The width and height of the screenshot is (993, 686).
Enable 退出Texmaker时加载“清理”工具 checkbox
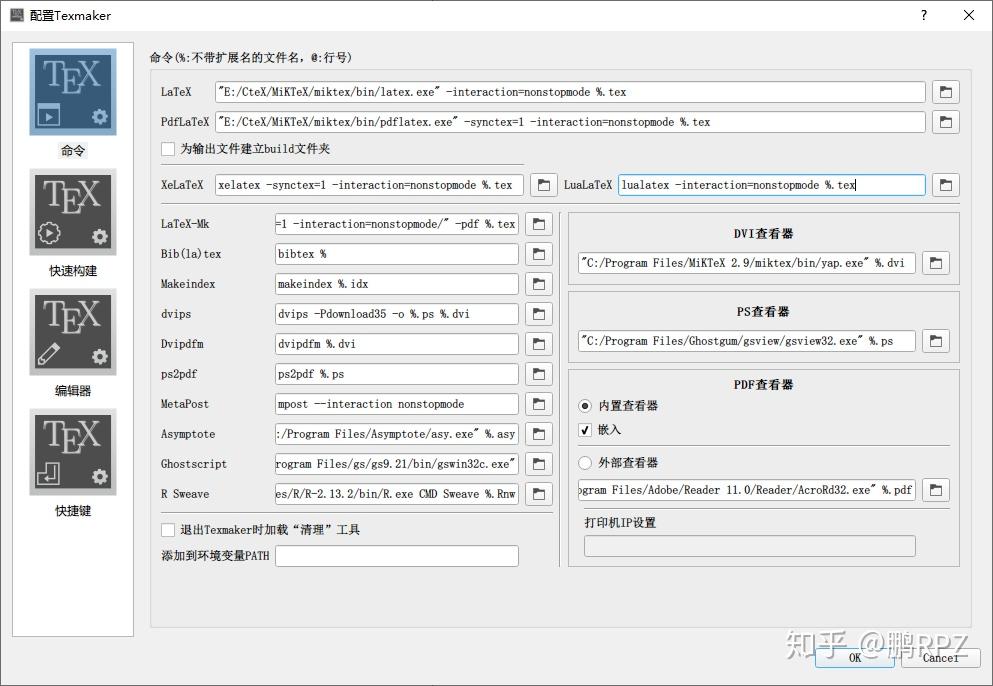168,530
